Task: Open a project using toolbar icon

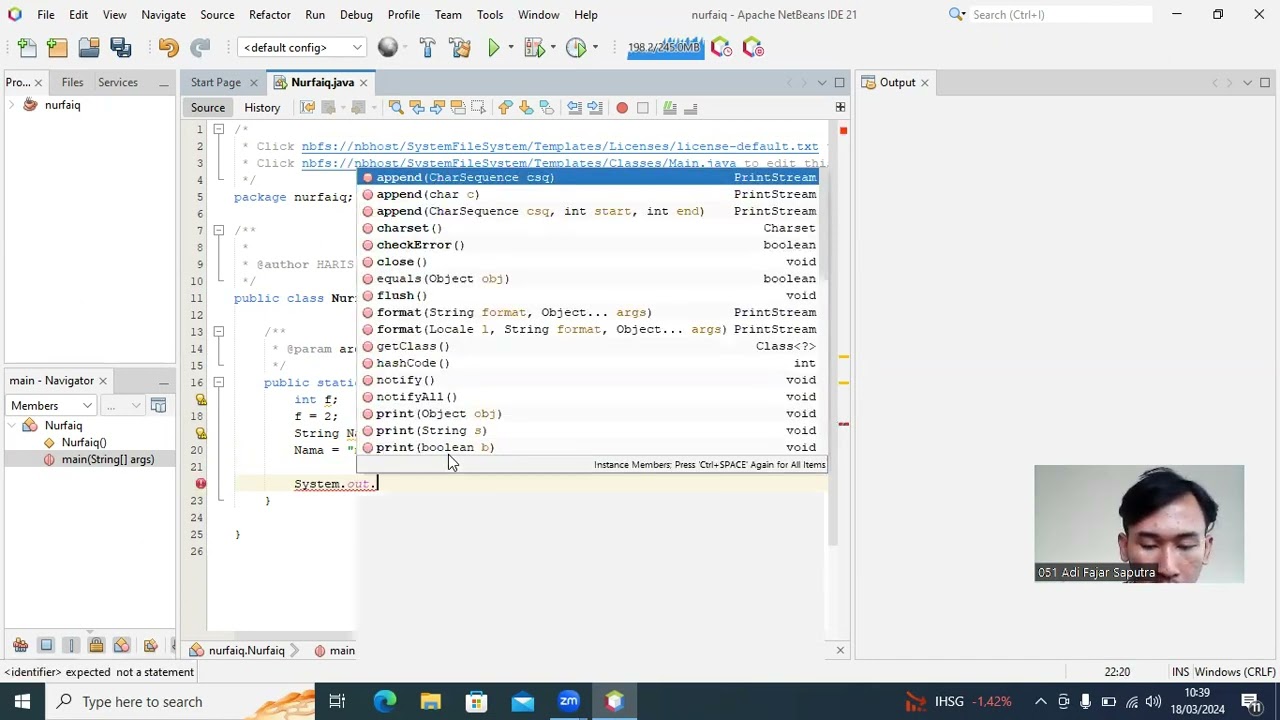Action: (89, 47)
